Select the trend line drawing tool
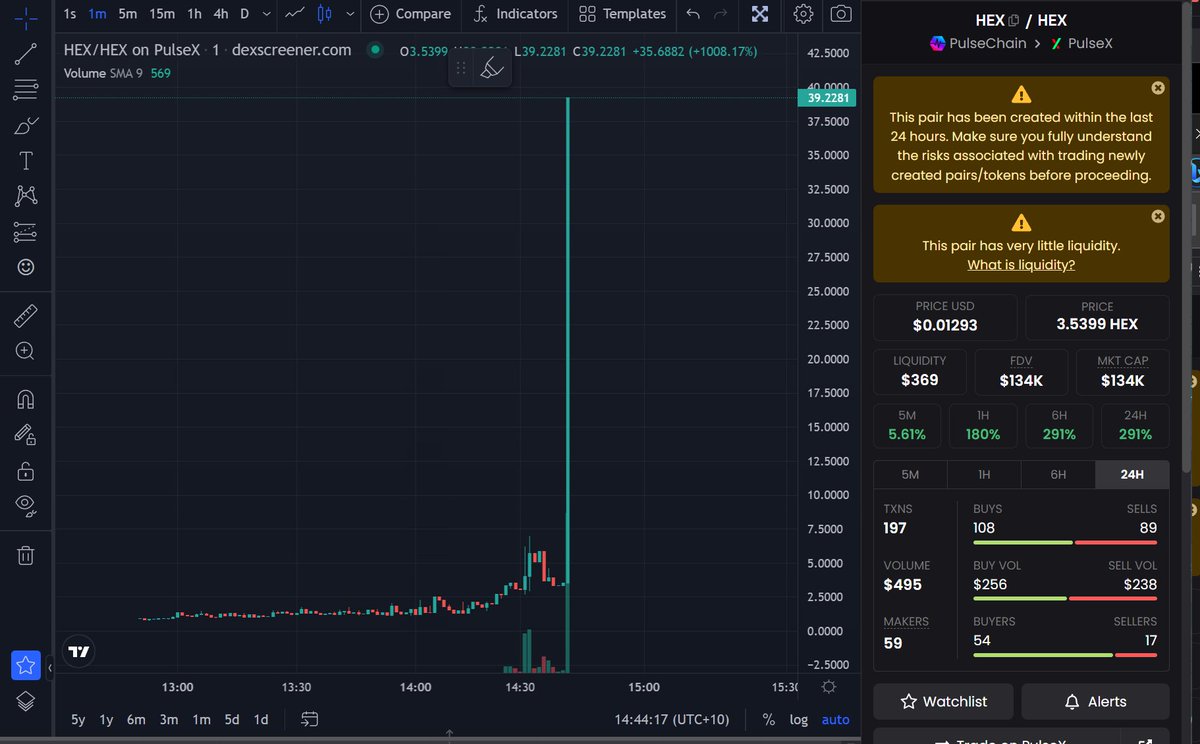 pyautogui.click(x=26, y=54)
